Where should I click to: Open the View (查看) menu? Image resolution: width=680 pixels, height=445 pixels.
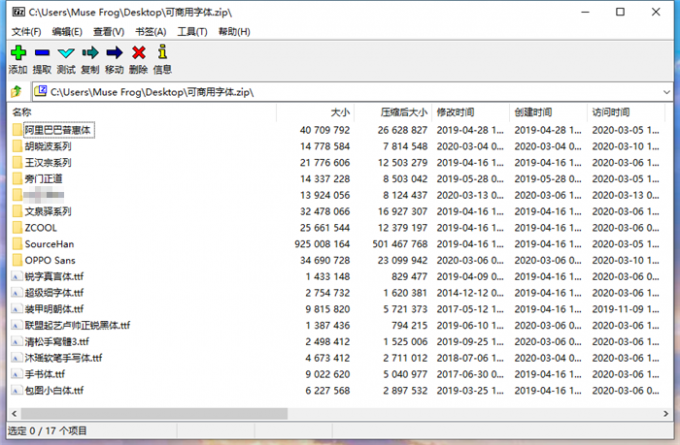coord(108,32)
